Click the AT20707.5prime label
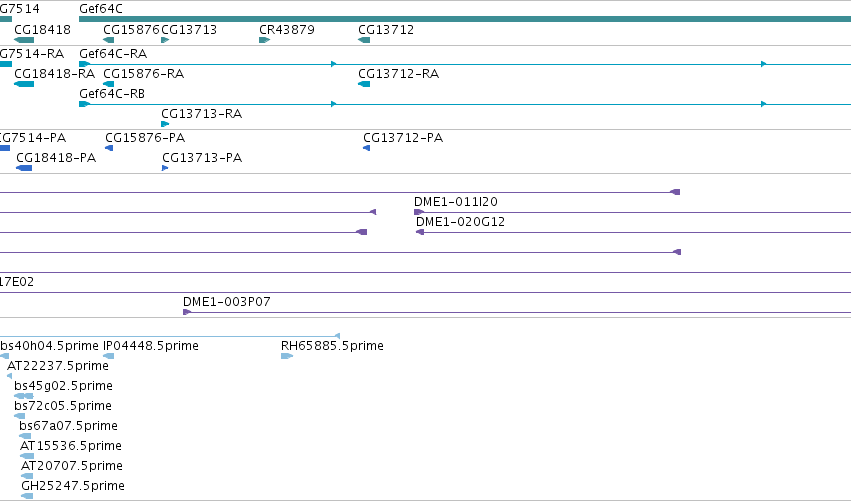851x501 pixels. click(72, 466)
